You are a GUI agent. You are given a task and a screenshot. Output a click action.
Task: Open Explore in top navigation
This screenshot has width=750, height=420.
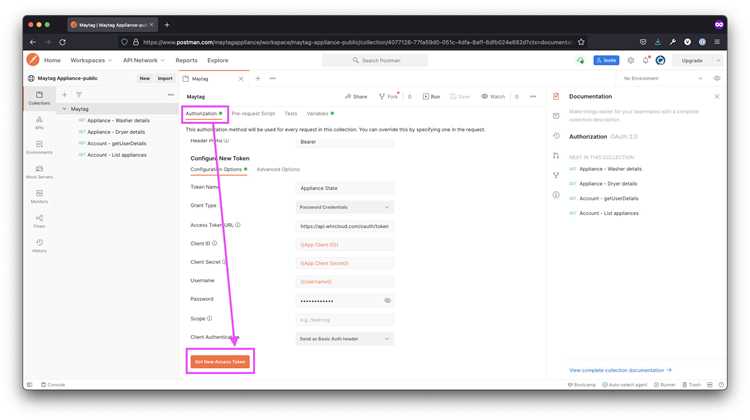[218, 60]
